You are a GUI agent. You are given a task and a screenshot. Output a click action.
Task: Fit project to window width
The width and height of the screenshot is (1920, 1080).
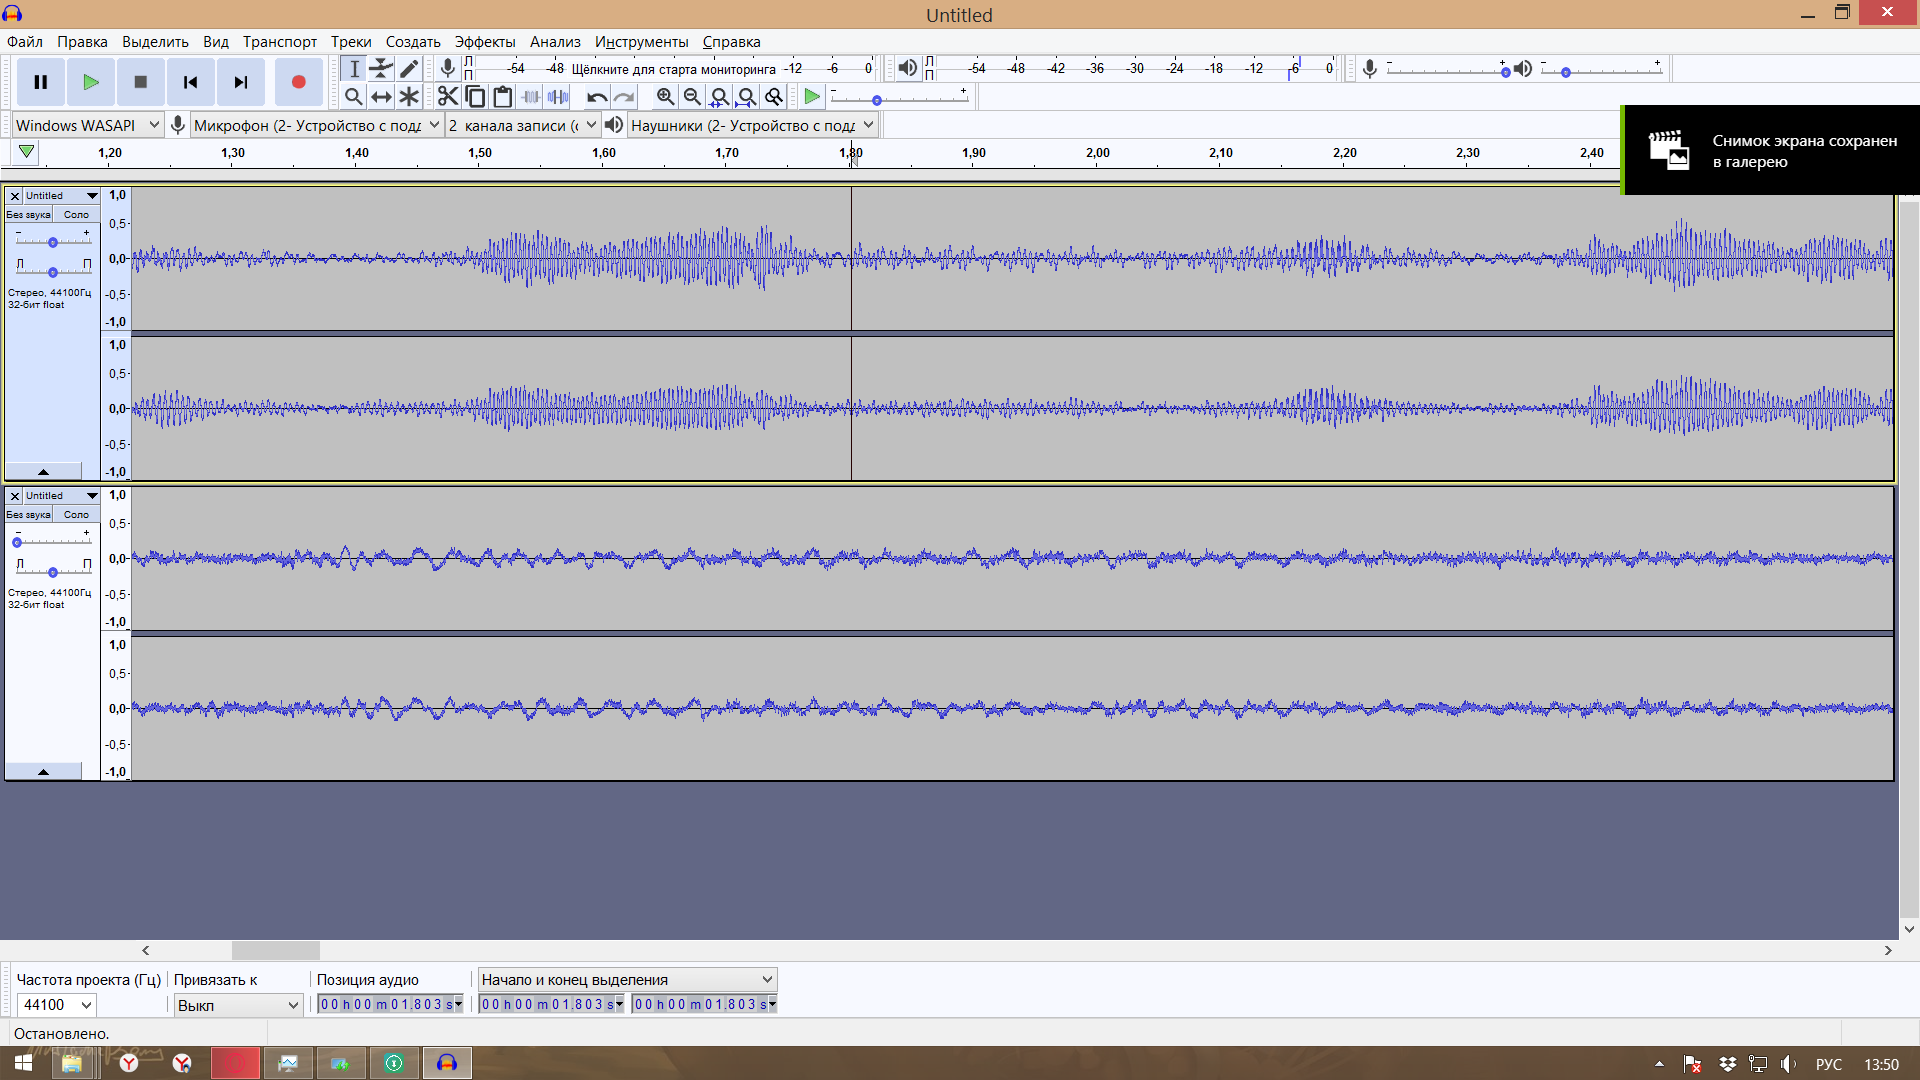click(x=746, y=96)
